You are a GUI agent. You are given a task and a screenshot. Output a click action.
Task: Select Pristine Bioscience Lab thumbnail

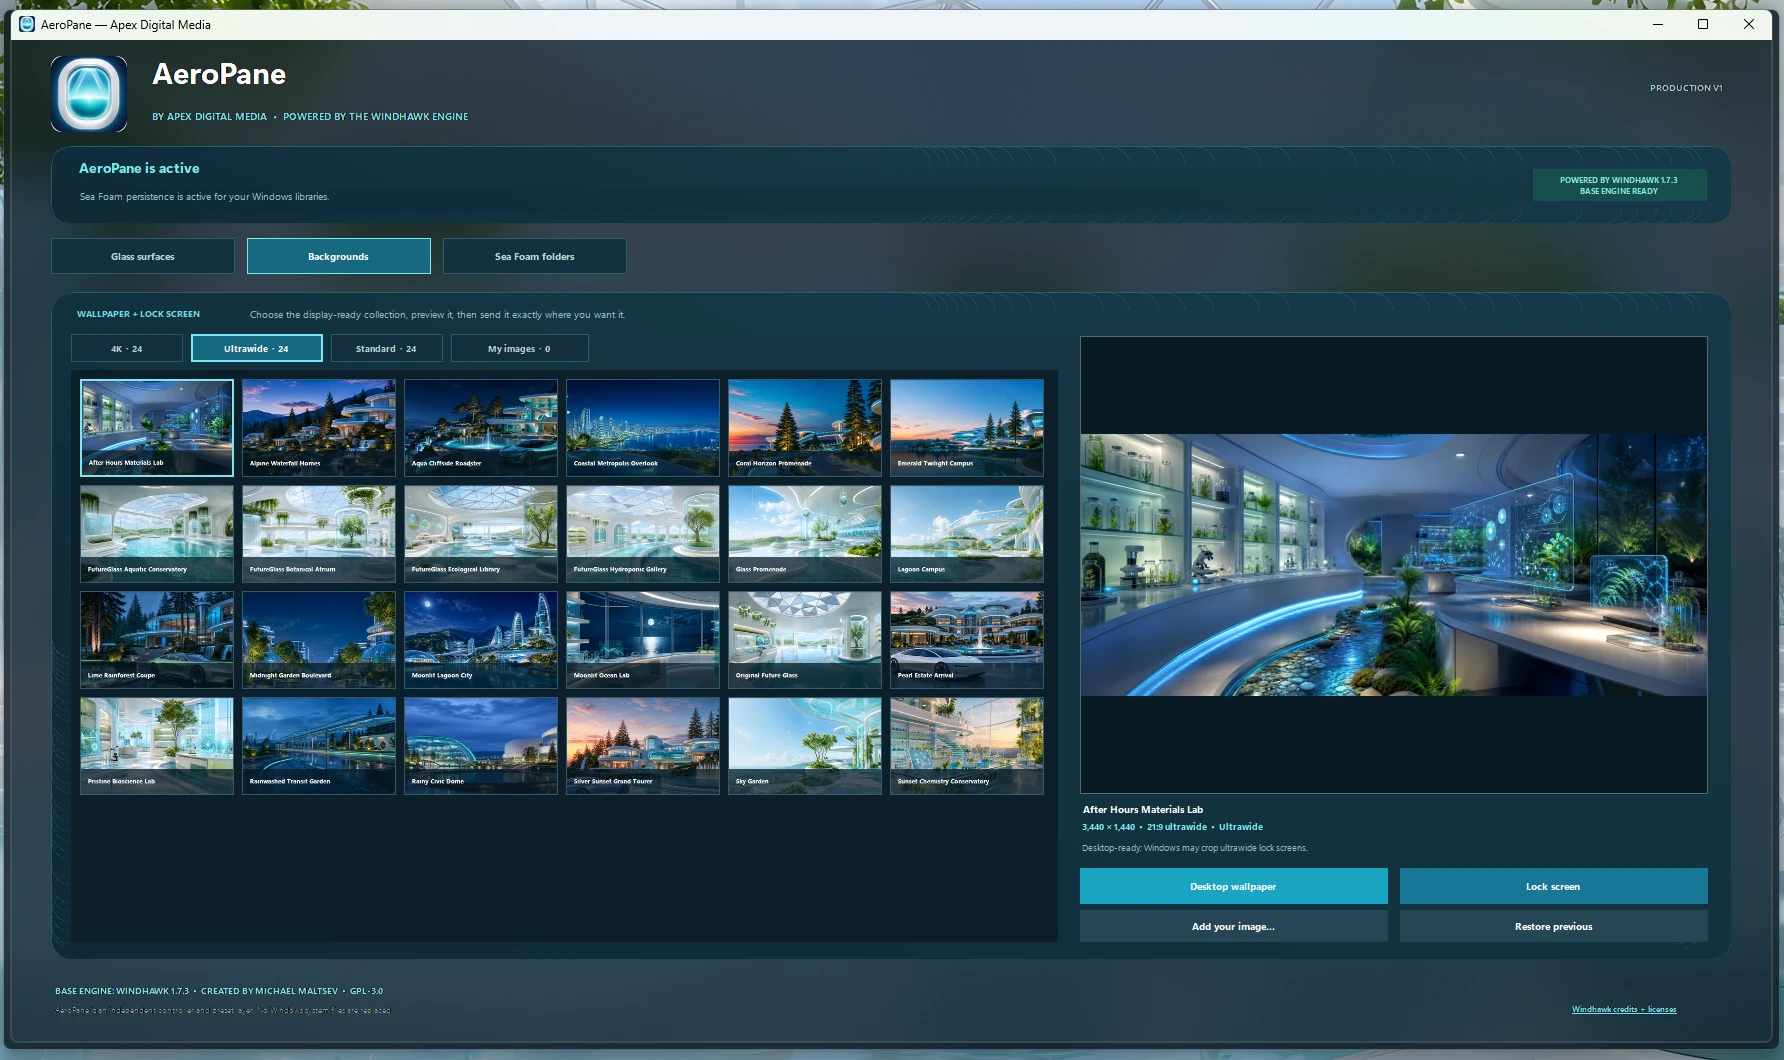pyautogui.click(x=157, y=746)
